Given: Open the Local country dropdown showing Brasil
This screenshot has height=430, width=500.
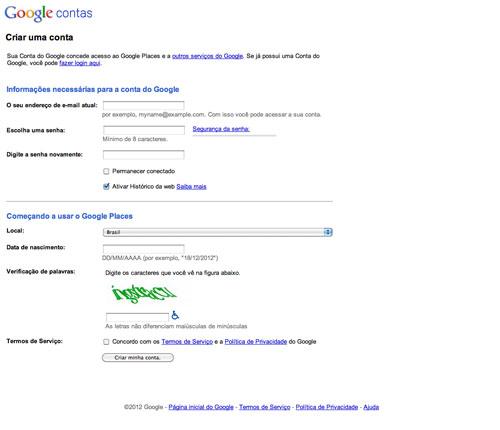Looking at the screenshot, I should tap(218, 232).
